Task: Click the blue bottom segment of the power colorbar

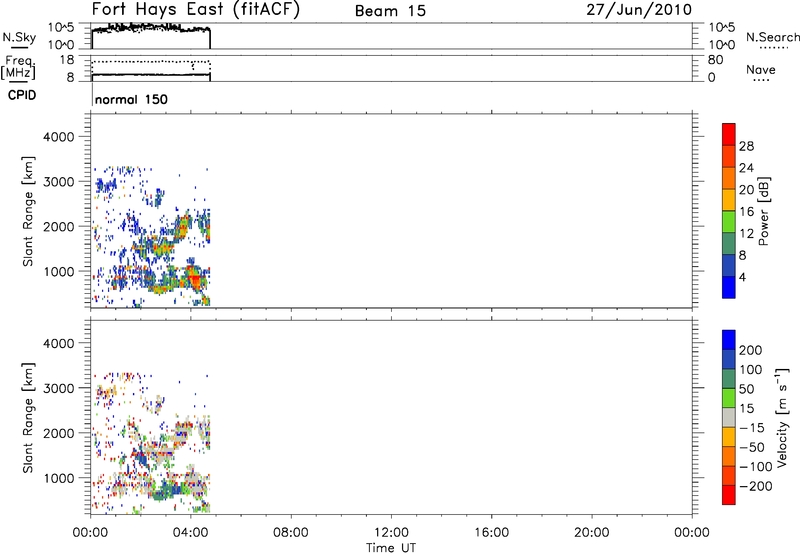Action: tap(729, 287)
